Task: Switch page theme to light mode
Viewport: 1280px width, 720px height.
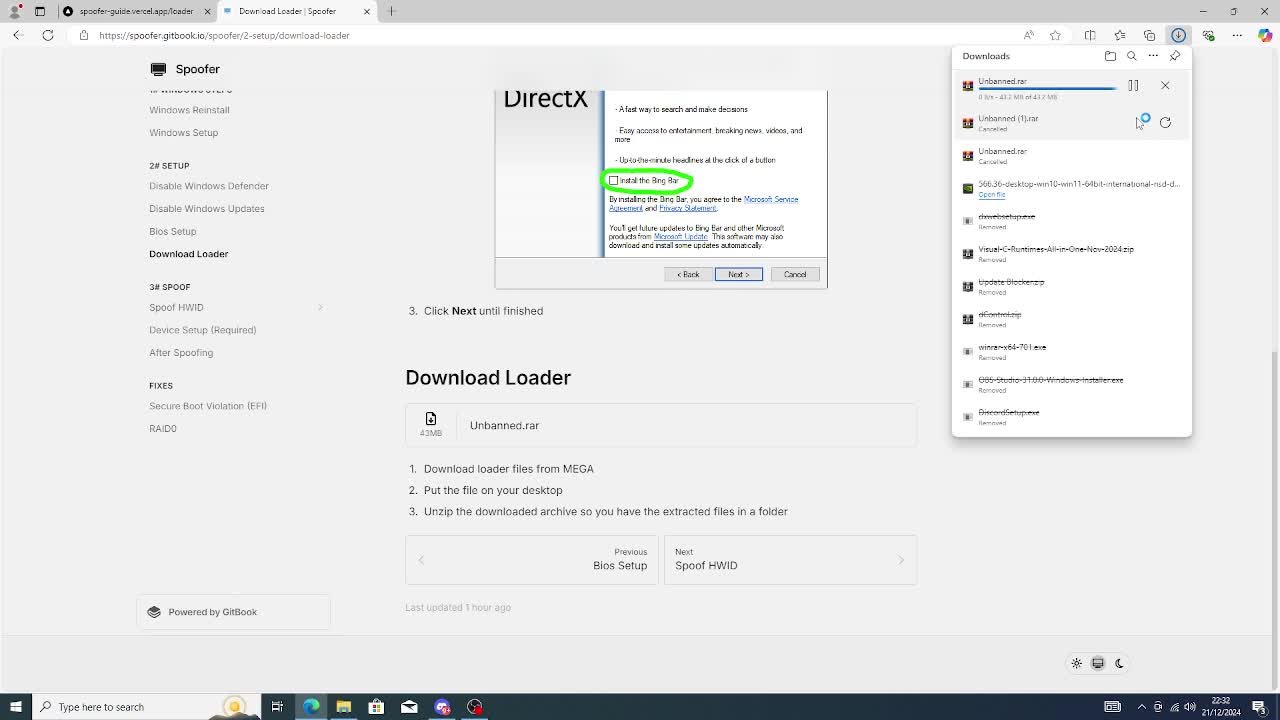Action: pos(1077,663)
